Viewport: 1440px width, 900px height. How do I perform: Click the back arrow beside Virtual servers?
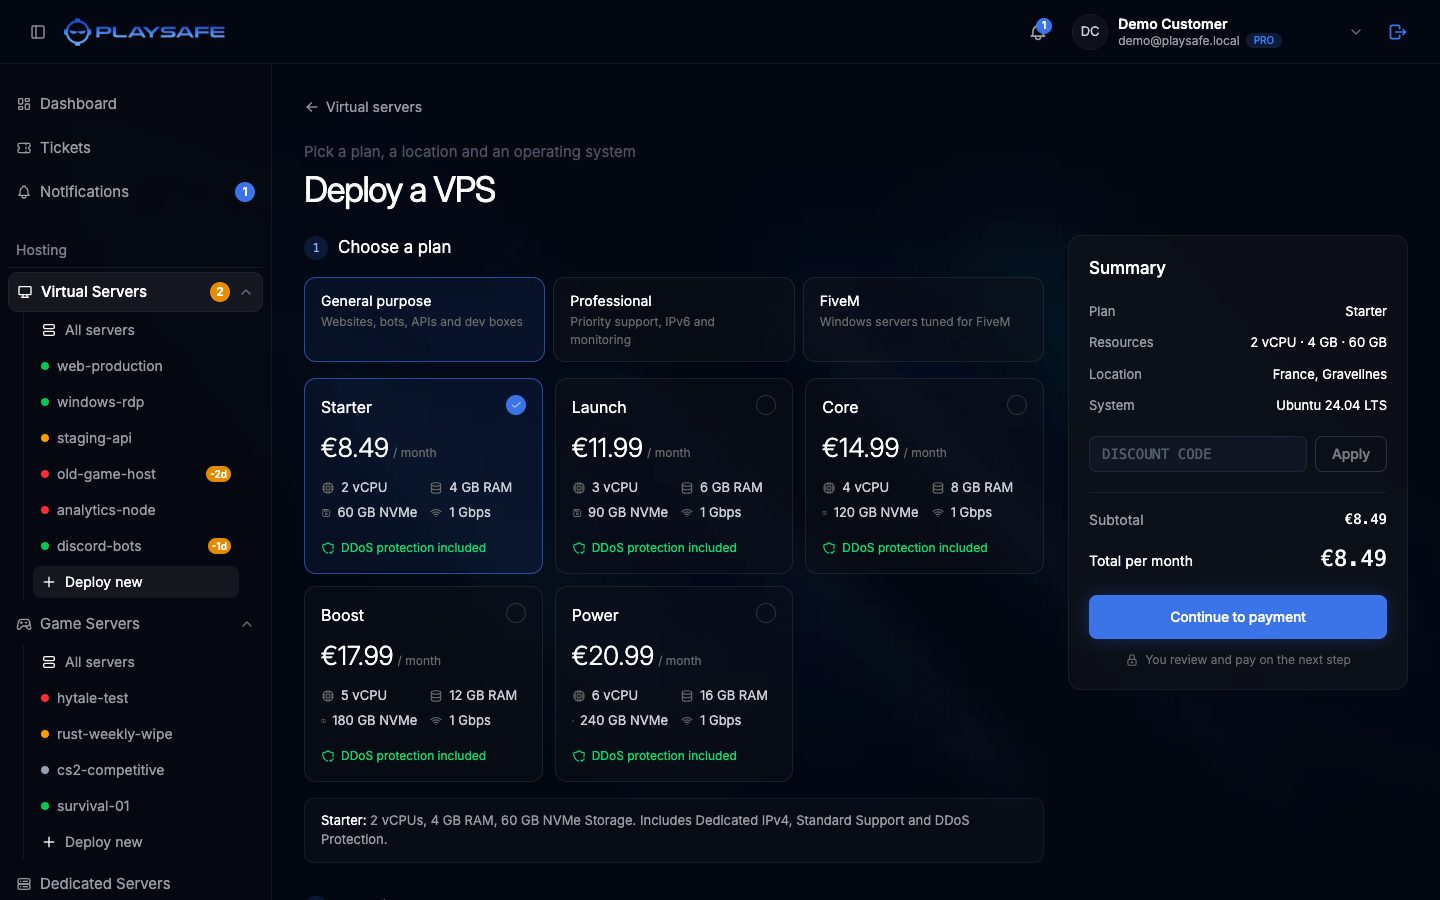coord(312,107)
